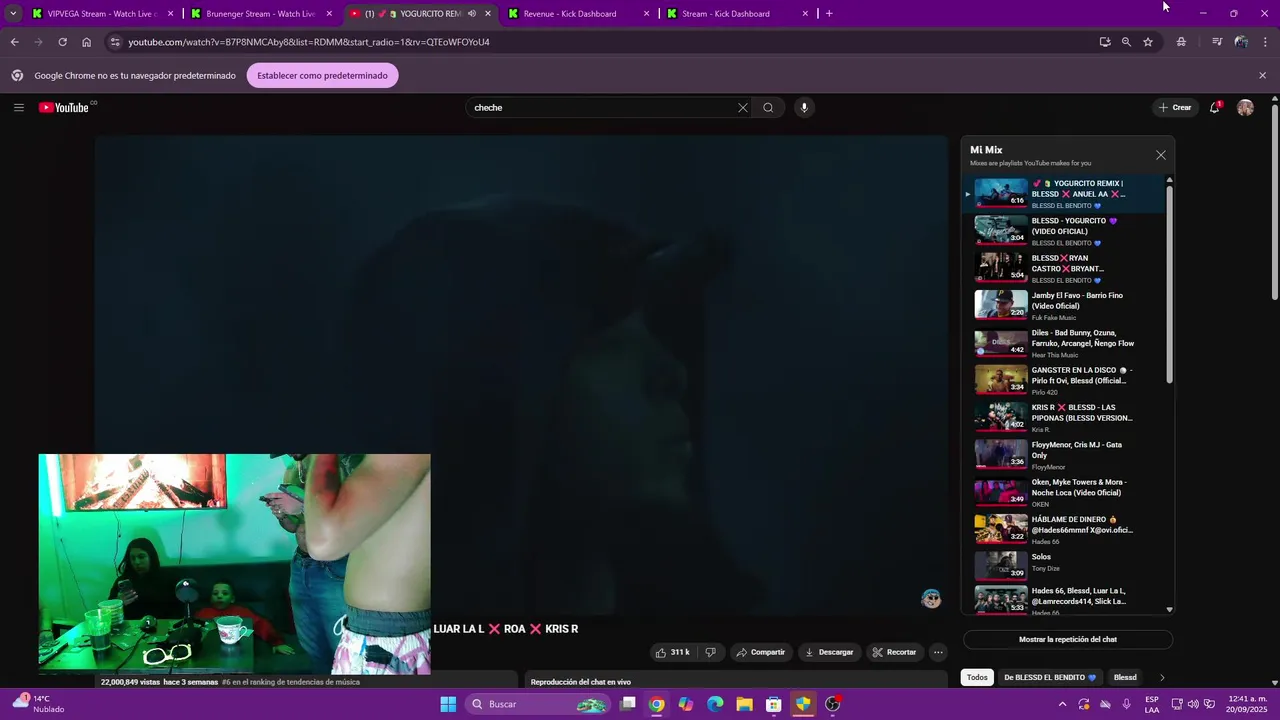Image resolution: width=1280 pixels, height=720 pixels.
Task: Play Solos by Tony Dize
Action: pyautogui.click(x=1064, y=567)
